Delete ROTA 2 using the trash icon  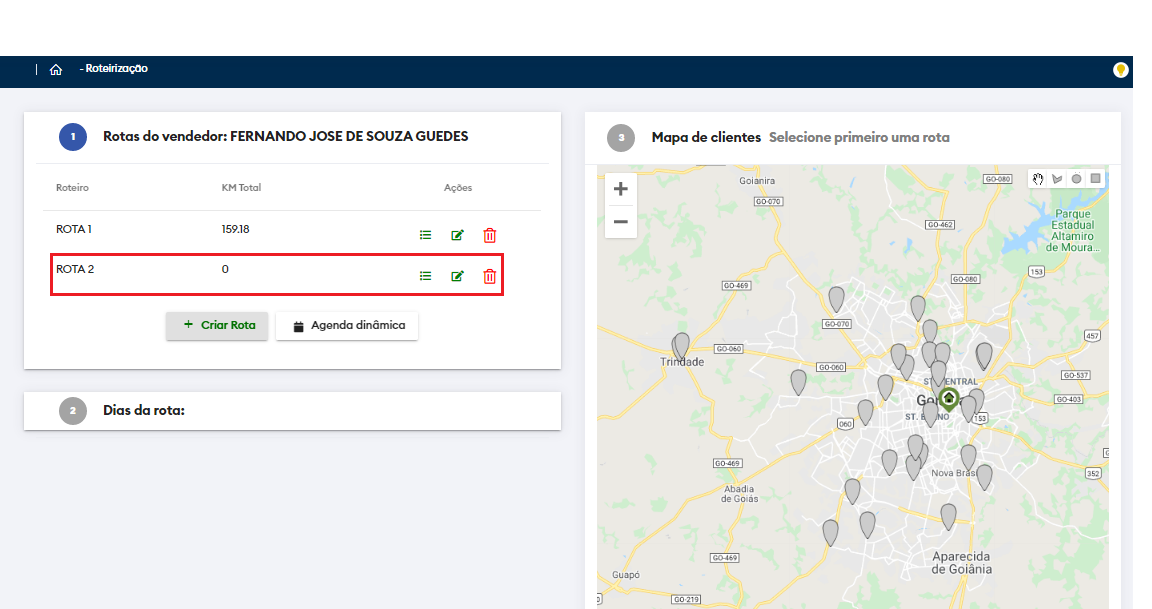(489, 276)
